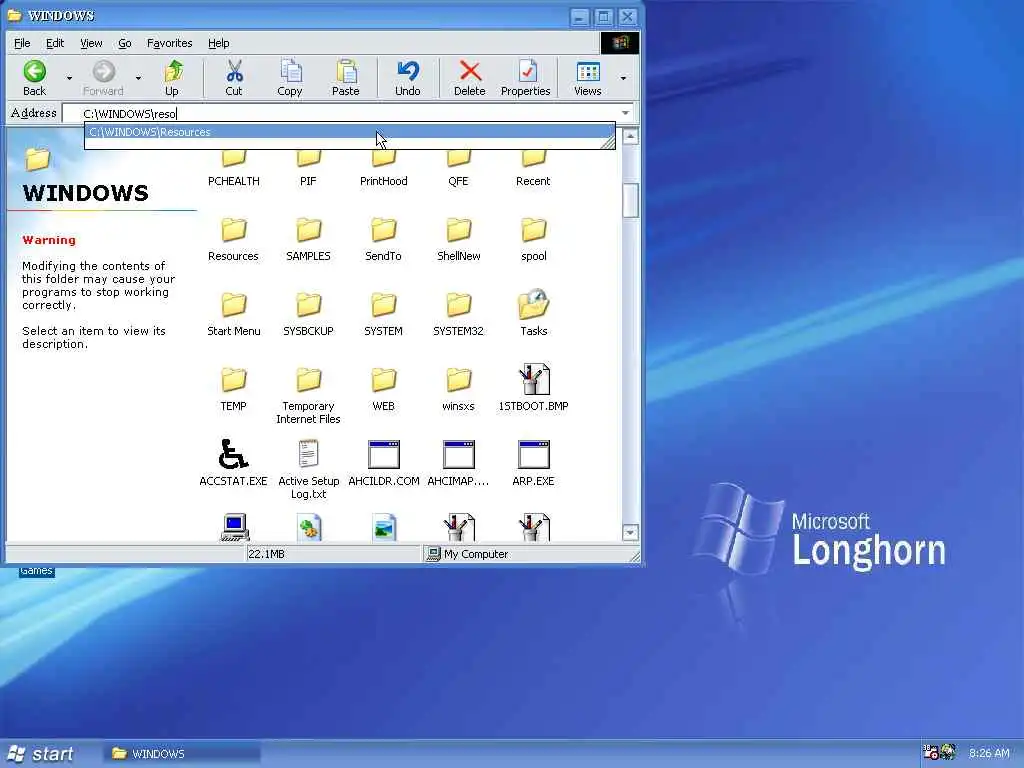Click the red Delete button
The width and height of the screenshot is (1024, 768).
pyautogui.click(x=470, y=78)
